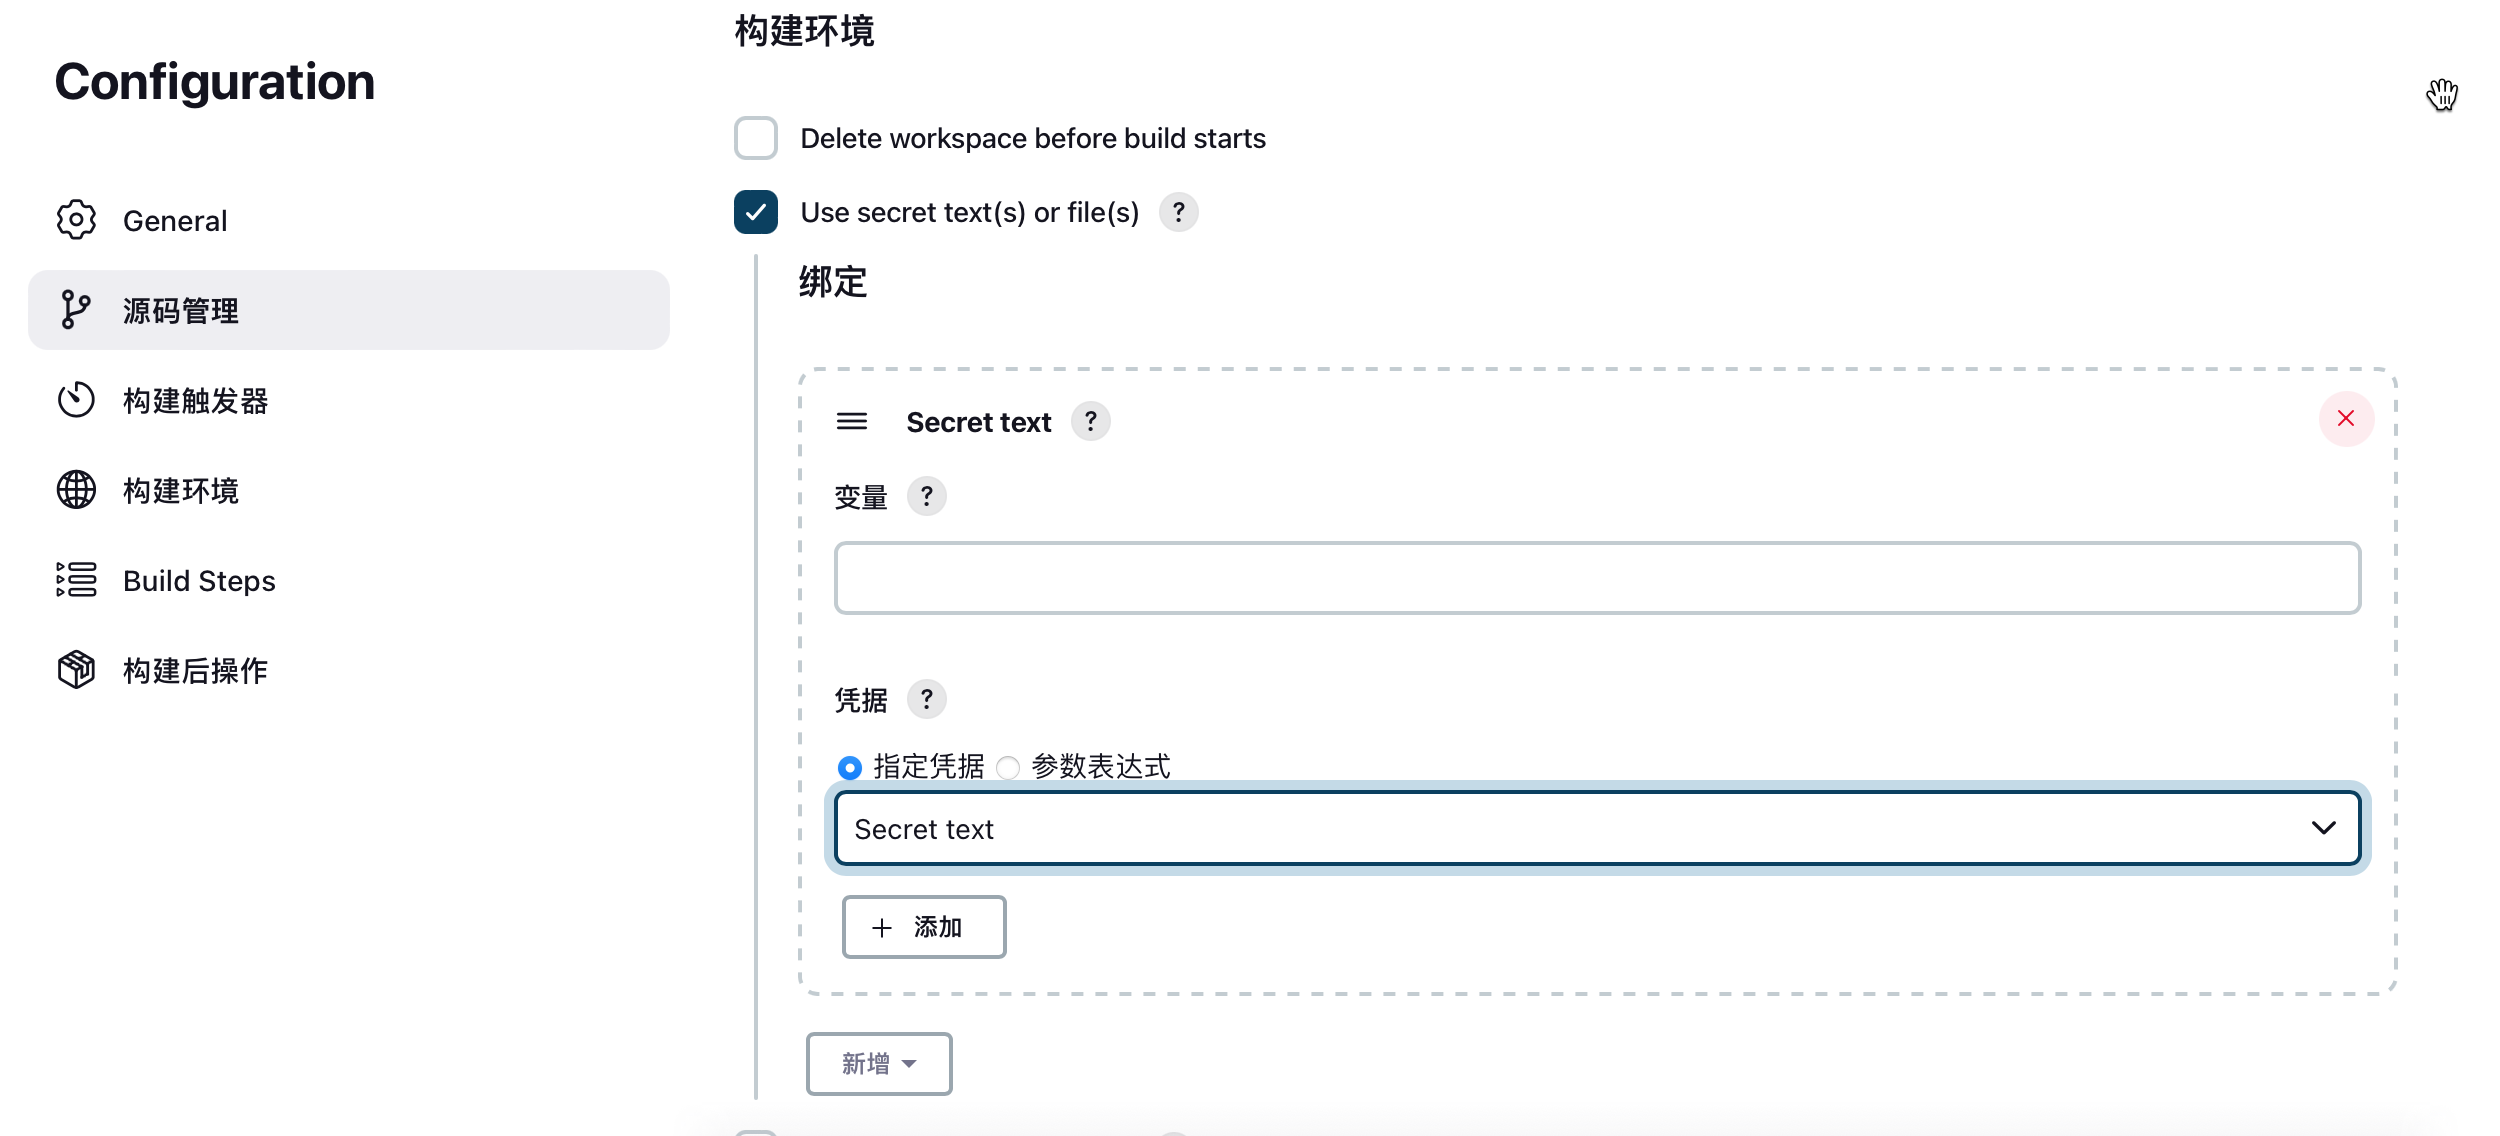The width and height of the screenshot is (2500, 1136).
Task: Uncheck Use secret text(s) or file(s)
Action: [x=756, y=212]
